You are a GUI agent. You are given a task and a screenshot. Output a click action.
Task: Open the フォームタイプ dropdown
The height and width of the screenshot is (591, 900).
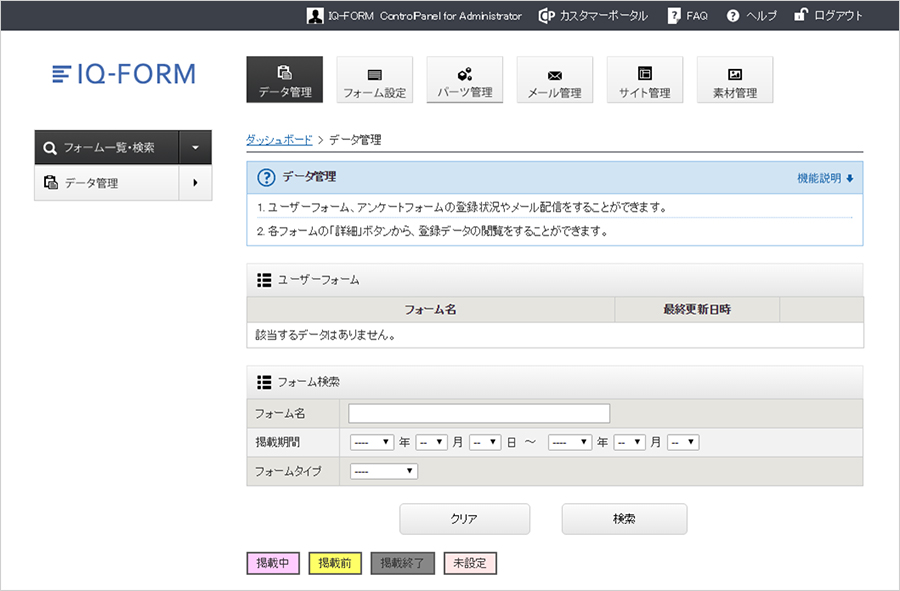pos(383,471)
